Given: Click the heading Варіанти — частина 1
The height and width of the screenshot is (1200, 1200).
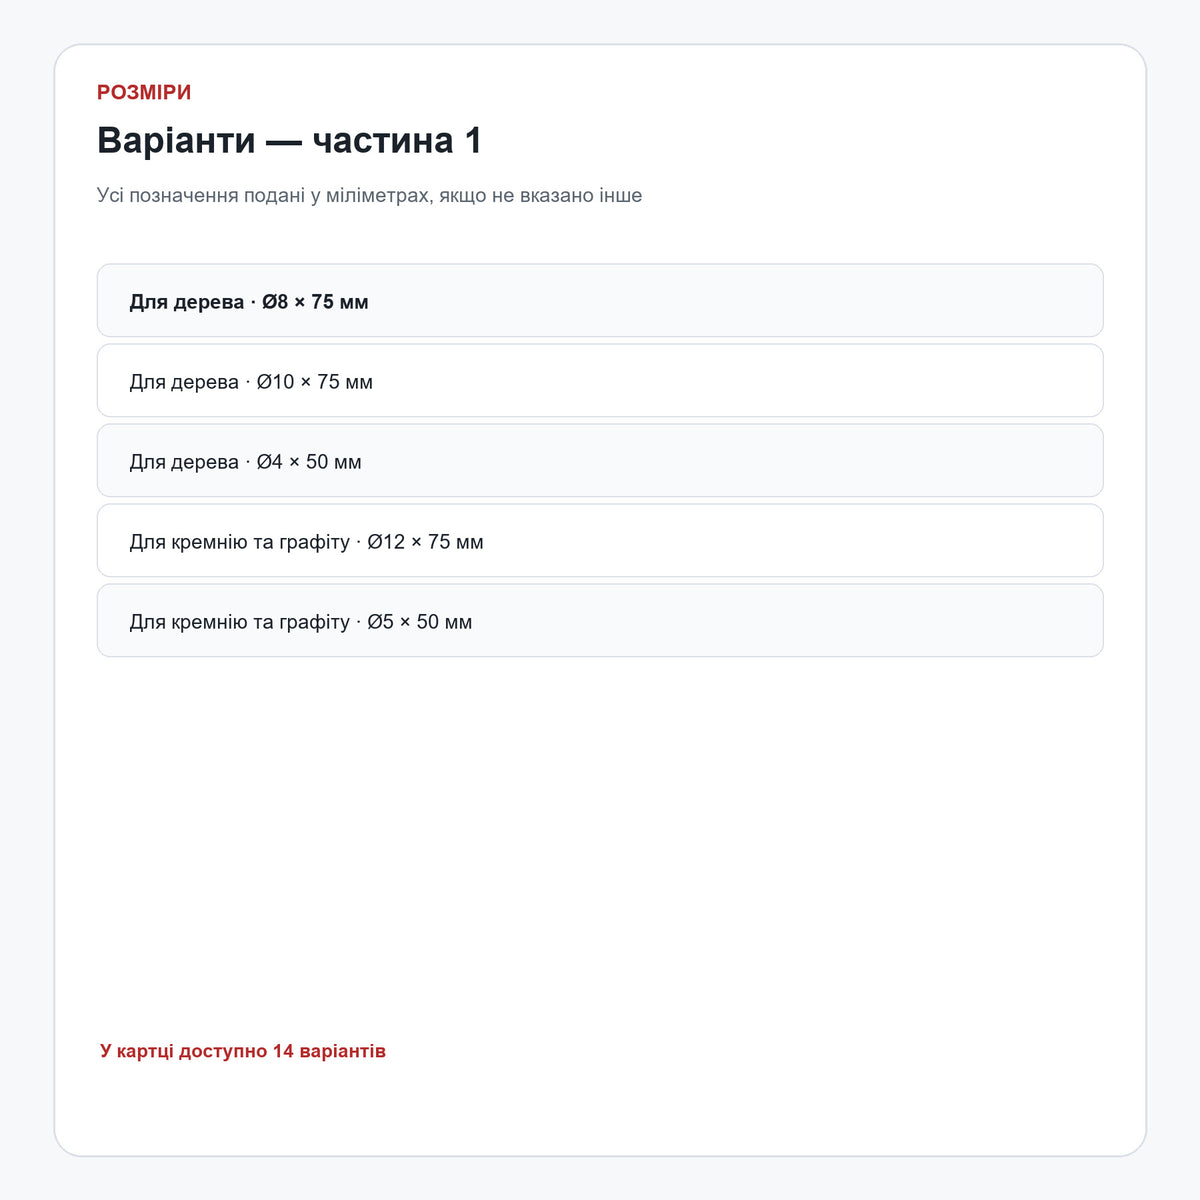Looking at the screenshot, I should [289, 140].
